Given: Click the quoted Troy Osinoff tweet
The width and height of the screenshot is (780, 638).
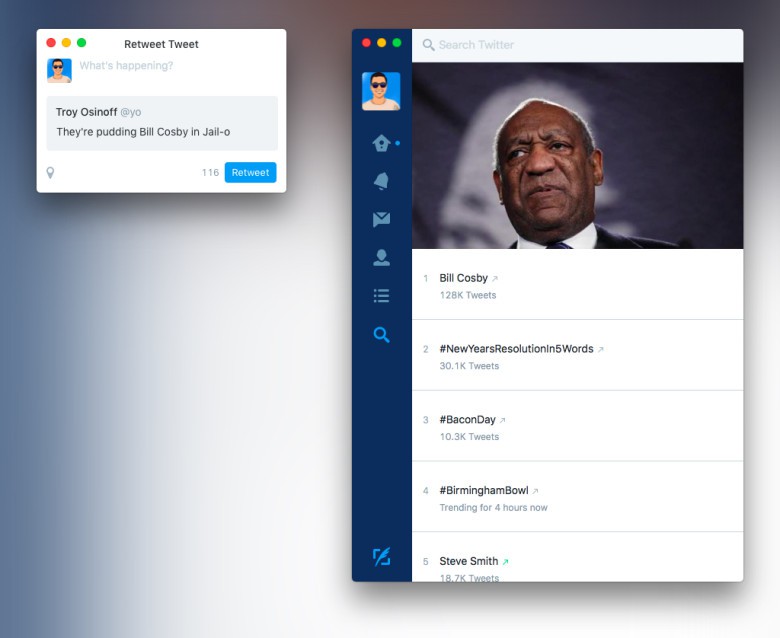Looking at the screenshot, I should point(161,123).
